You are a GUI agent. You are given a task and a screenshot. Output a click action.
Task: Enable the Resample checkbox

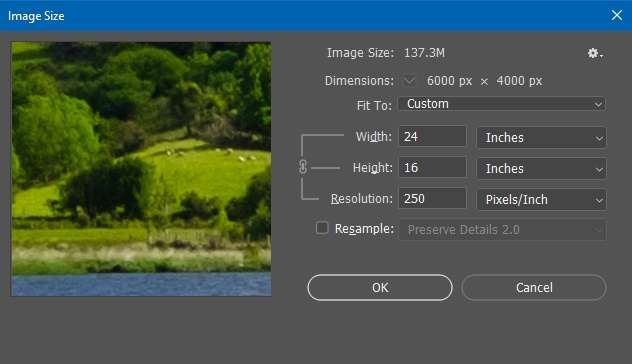[322, 228]
